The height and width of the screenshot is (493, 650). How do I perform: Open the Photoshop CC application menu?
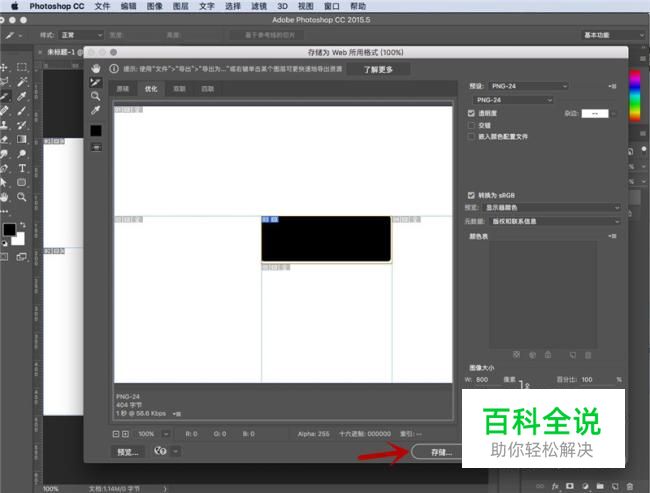(x=57, y=6)
